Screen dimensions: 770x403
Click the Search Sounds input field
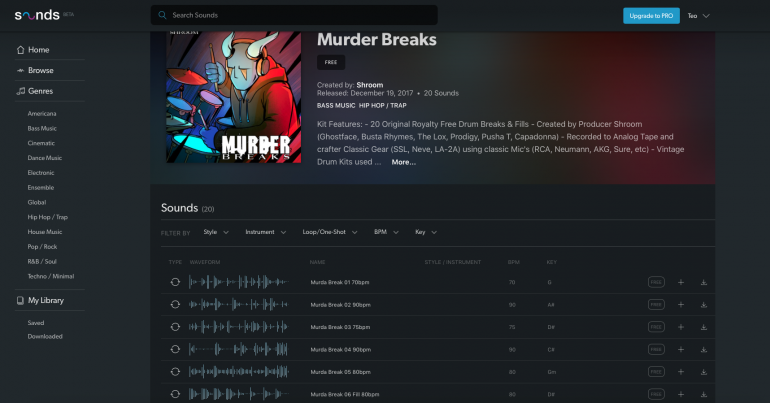click(x=294, y=15)
